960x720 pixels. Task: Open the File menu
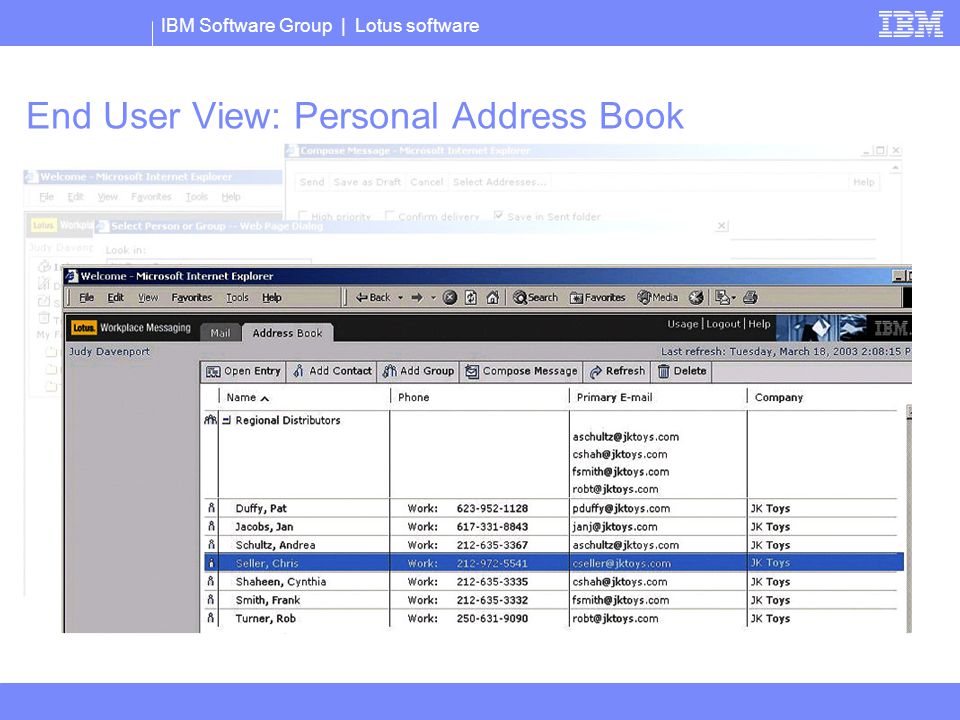(x=86, y=298)
